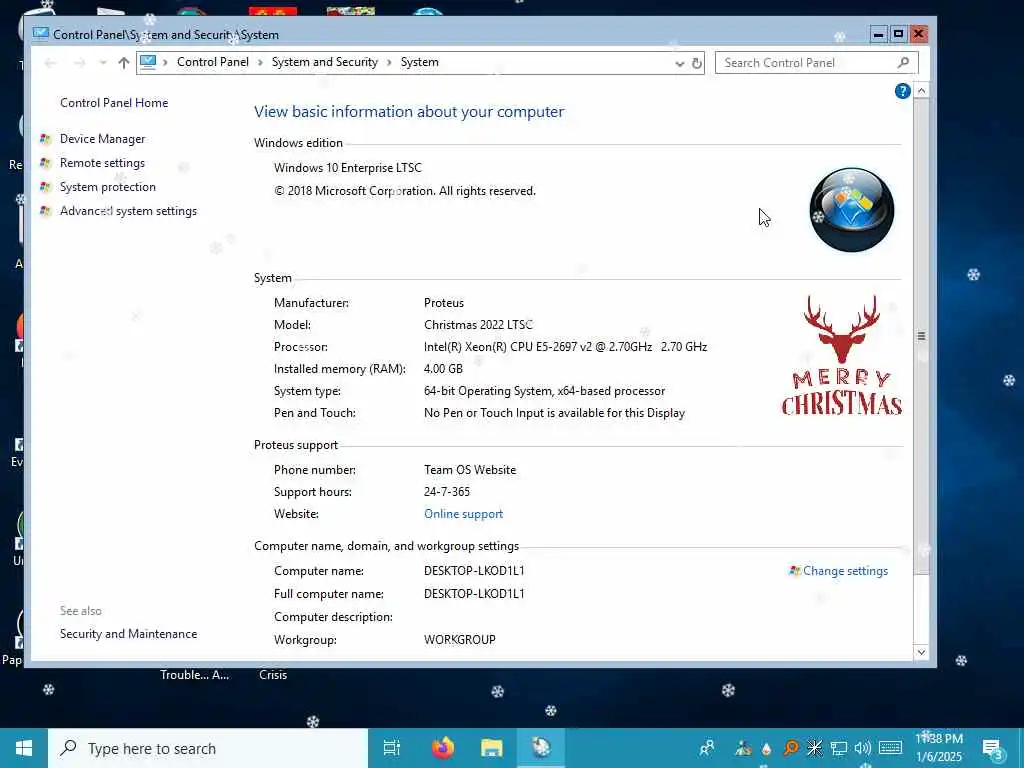Minimize the System Control Panel window
1024x768 pixels.
coord(878,34)
